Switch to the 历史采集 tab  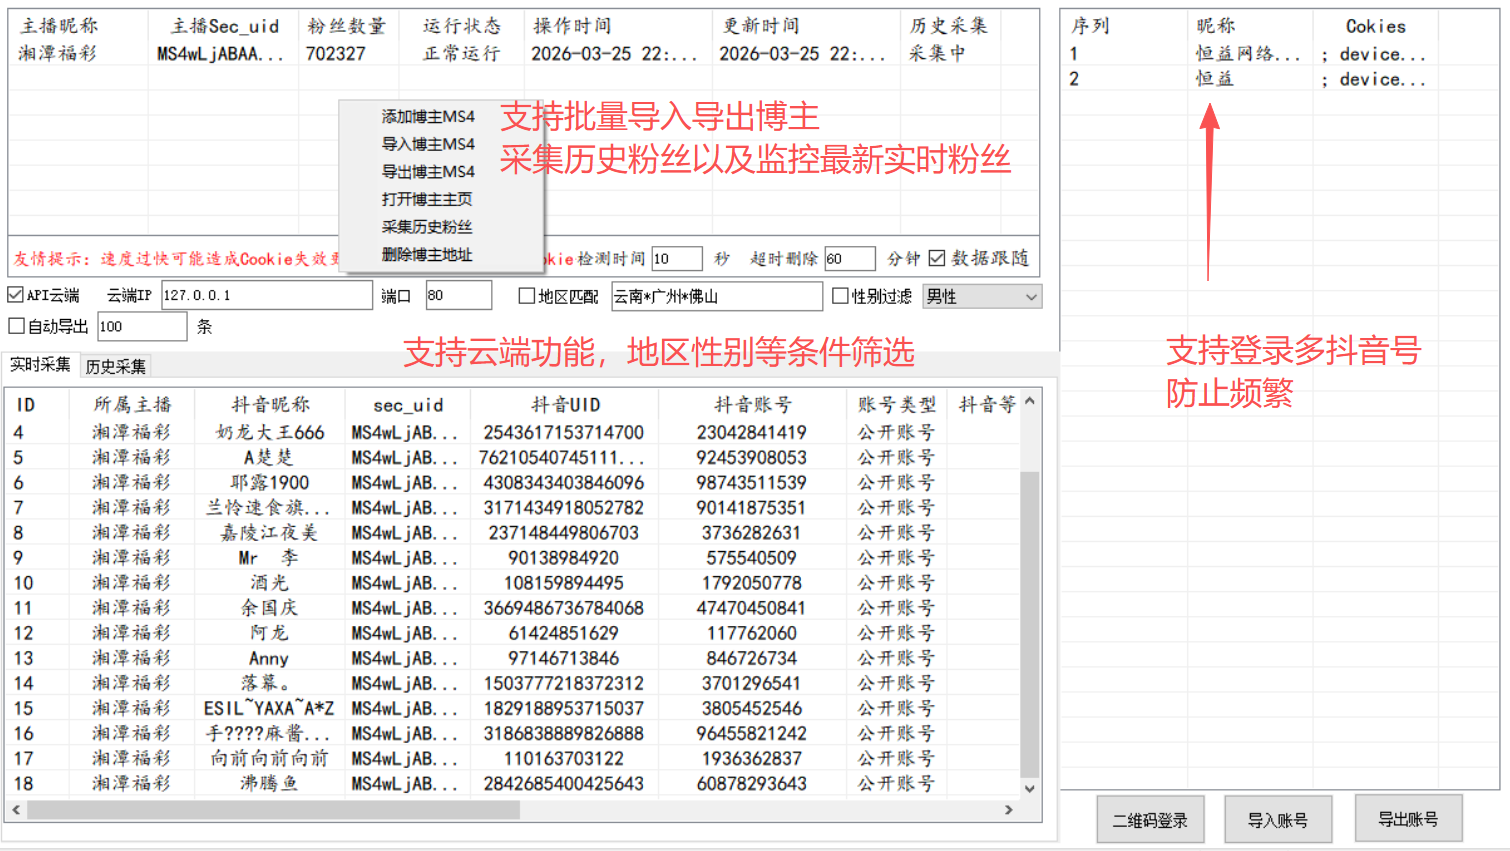(x=116, y=366)
